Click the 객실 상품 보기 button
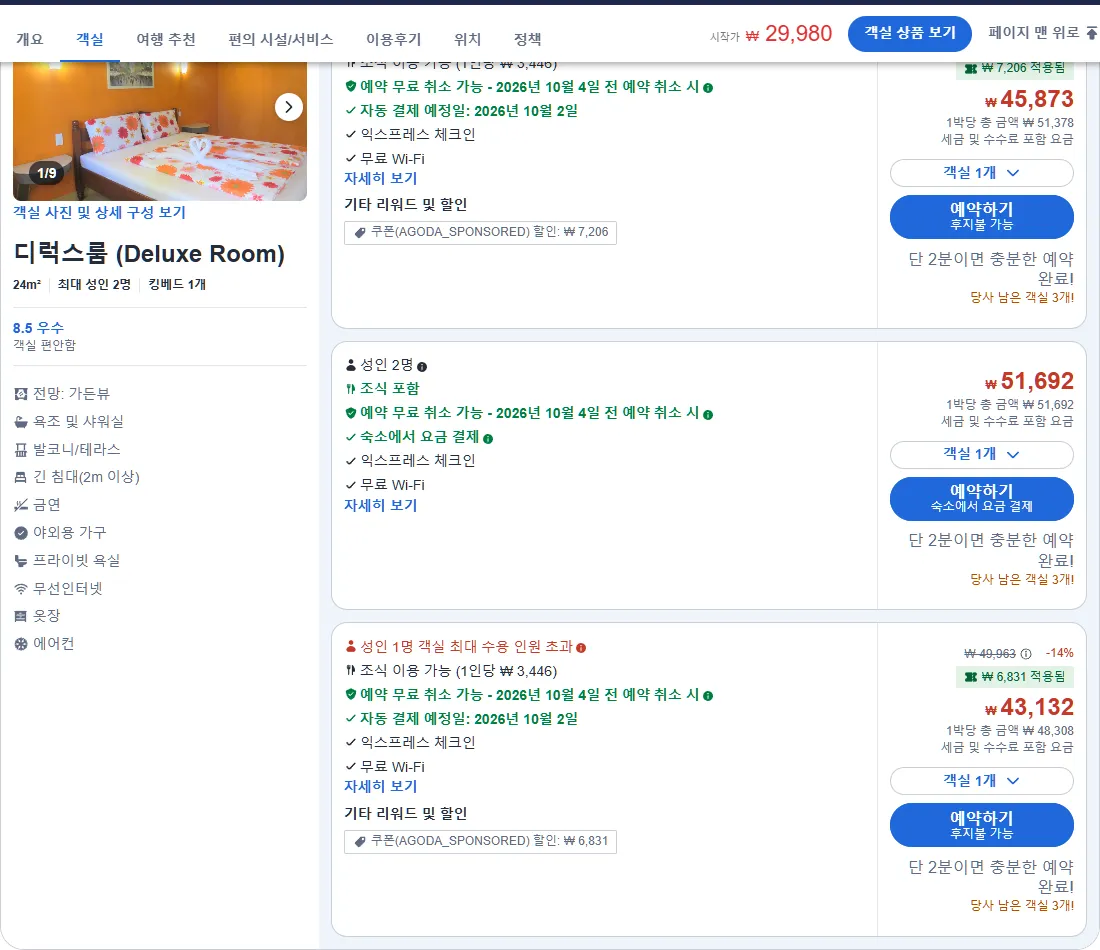The height and width of the screenshot is (950, 1100). (909, 33)
